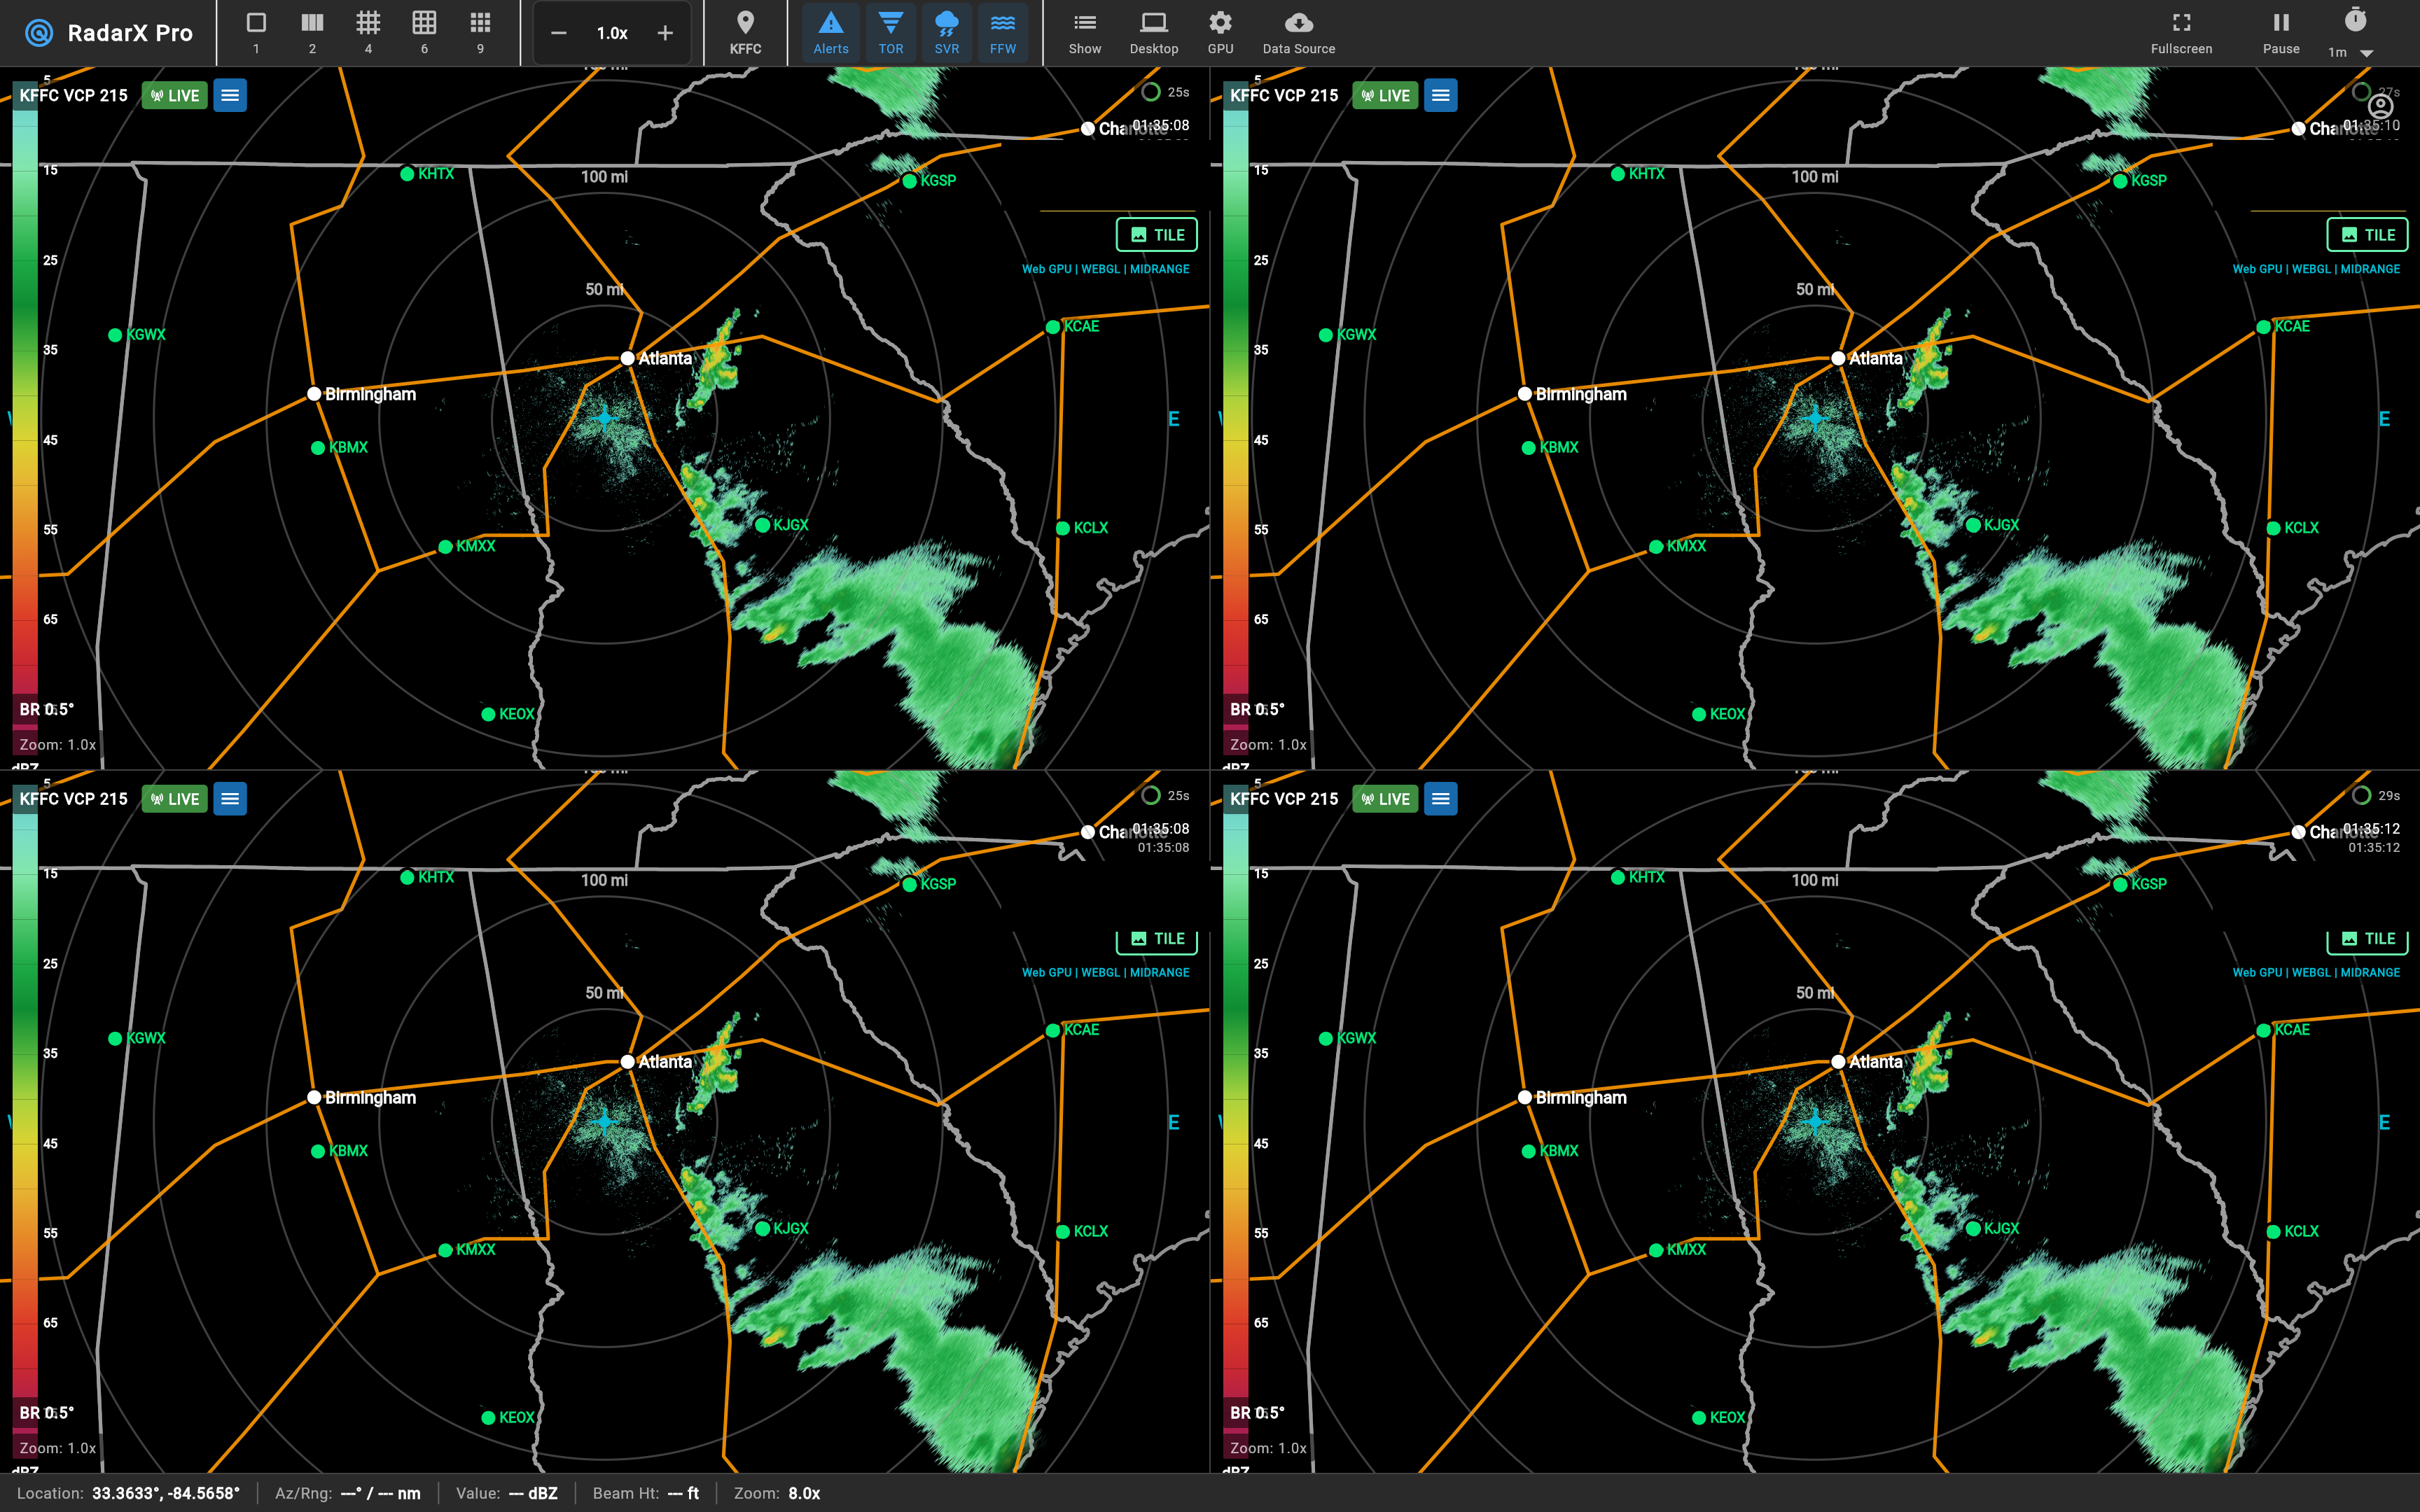Toggle TOR tornado warnings
The image size is (2420, 1512).
click(x=890, y=32)
